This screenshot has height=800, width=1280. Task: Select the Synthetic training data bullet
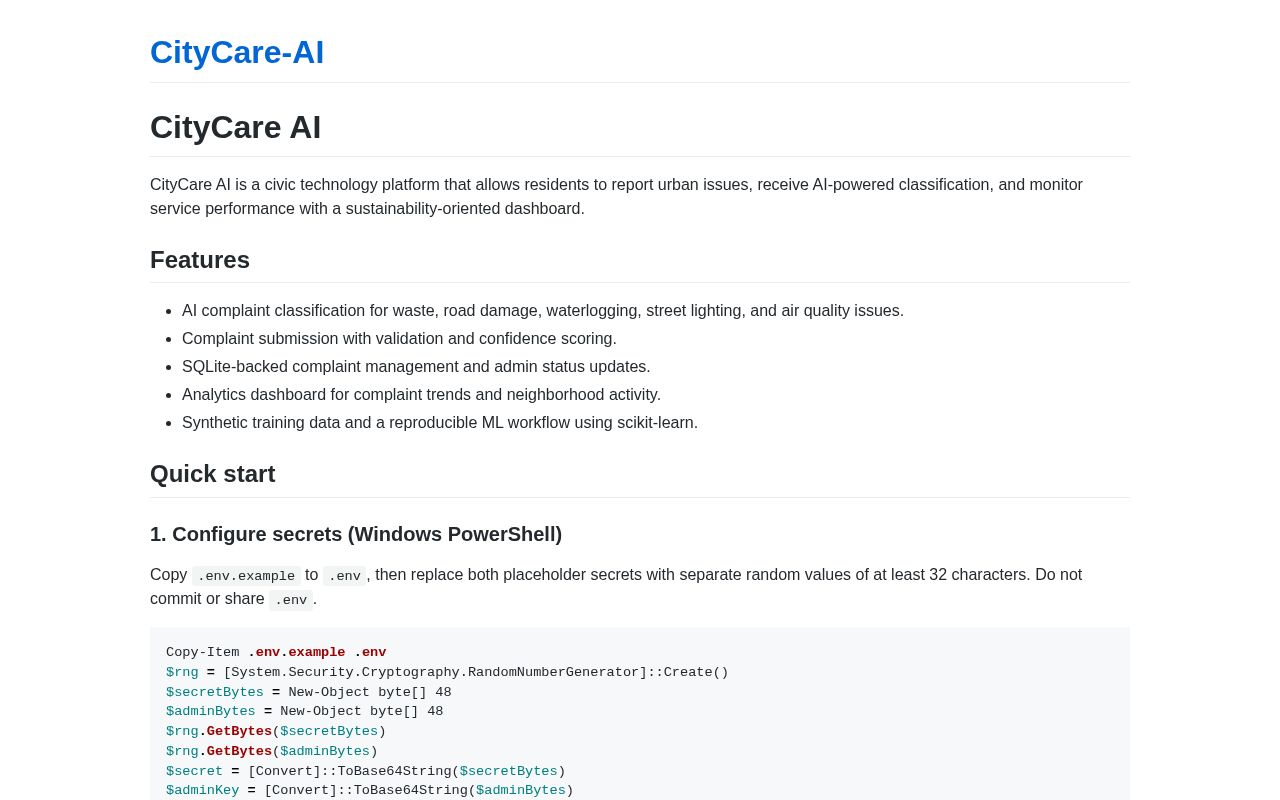tap(440, 423)
